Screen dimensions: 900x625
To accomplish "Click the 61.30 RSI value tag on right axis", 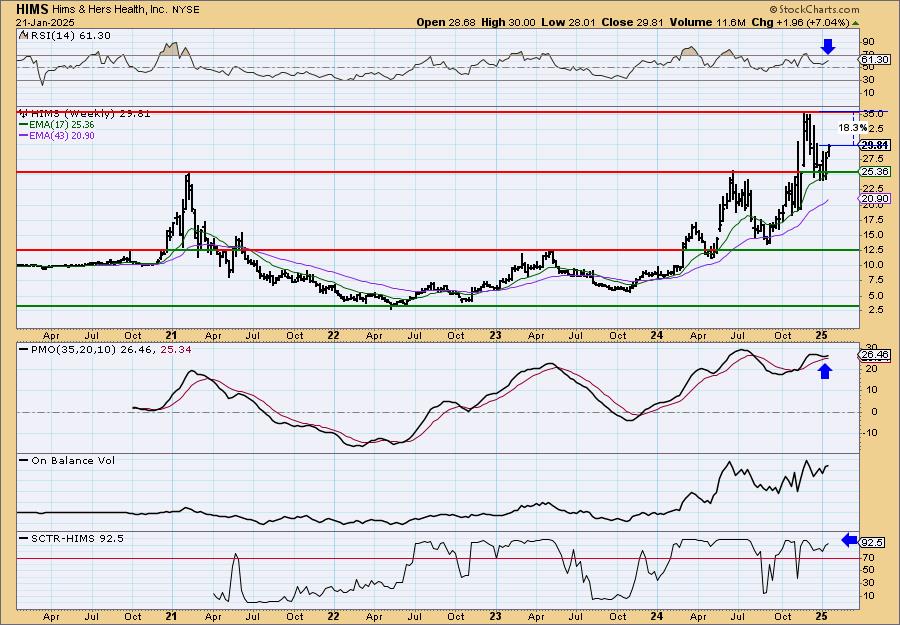I will (x=875, y=60).
